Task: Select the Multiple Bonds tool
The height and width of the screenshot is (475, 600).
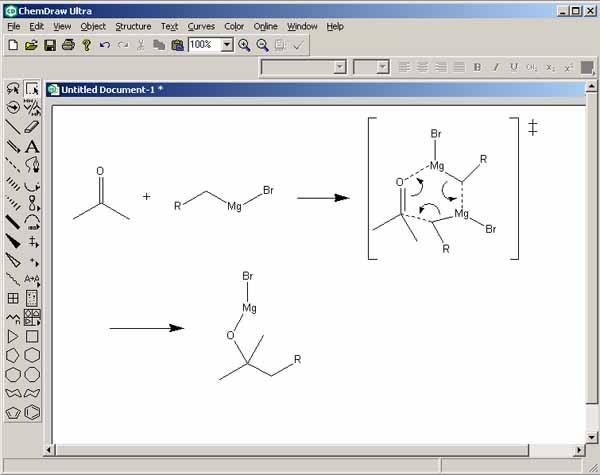Action: [x=13, y=146]
